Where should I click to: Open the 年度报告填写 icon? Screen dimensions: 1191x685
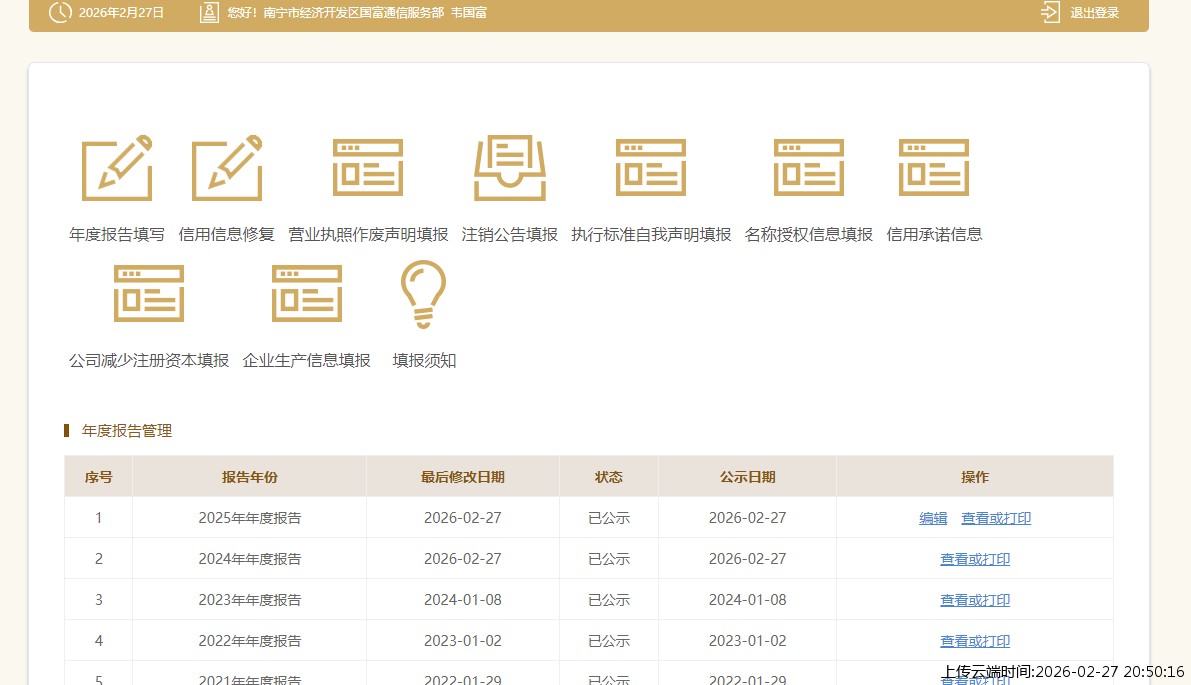(x=117, y=168)
